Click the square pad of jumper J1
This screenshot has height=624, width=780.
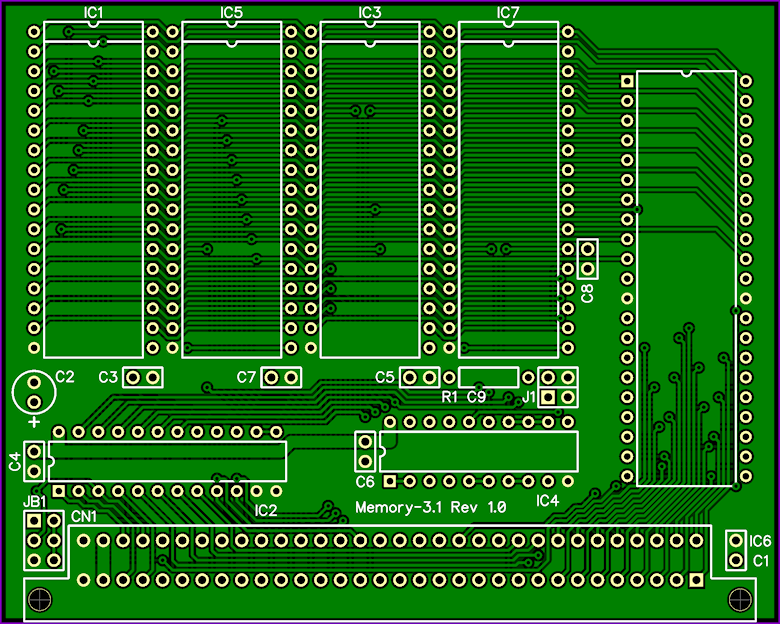[x=548, y=397]
